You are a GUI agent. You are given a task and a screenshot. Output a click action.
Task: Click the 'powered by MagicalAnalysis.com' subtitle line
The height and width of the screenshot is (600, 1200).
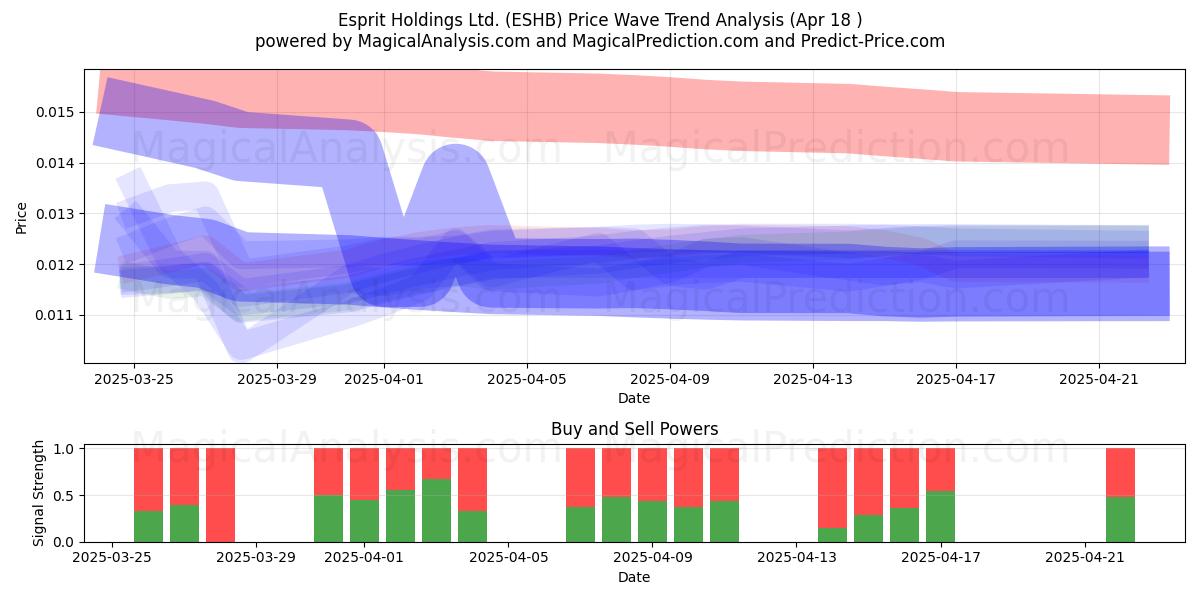click(600, 41)
